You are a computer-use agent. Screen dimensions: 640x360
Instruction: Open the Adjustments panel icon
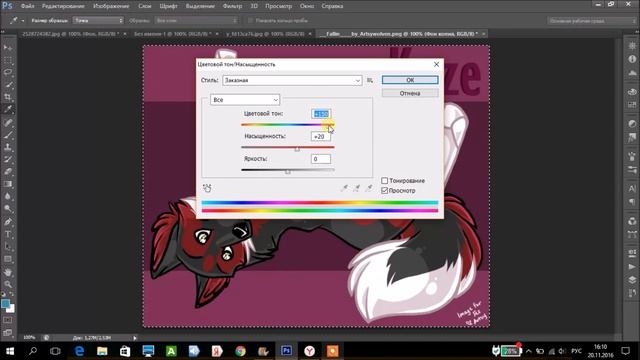632,124
